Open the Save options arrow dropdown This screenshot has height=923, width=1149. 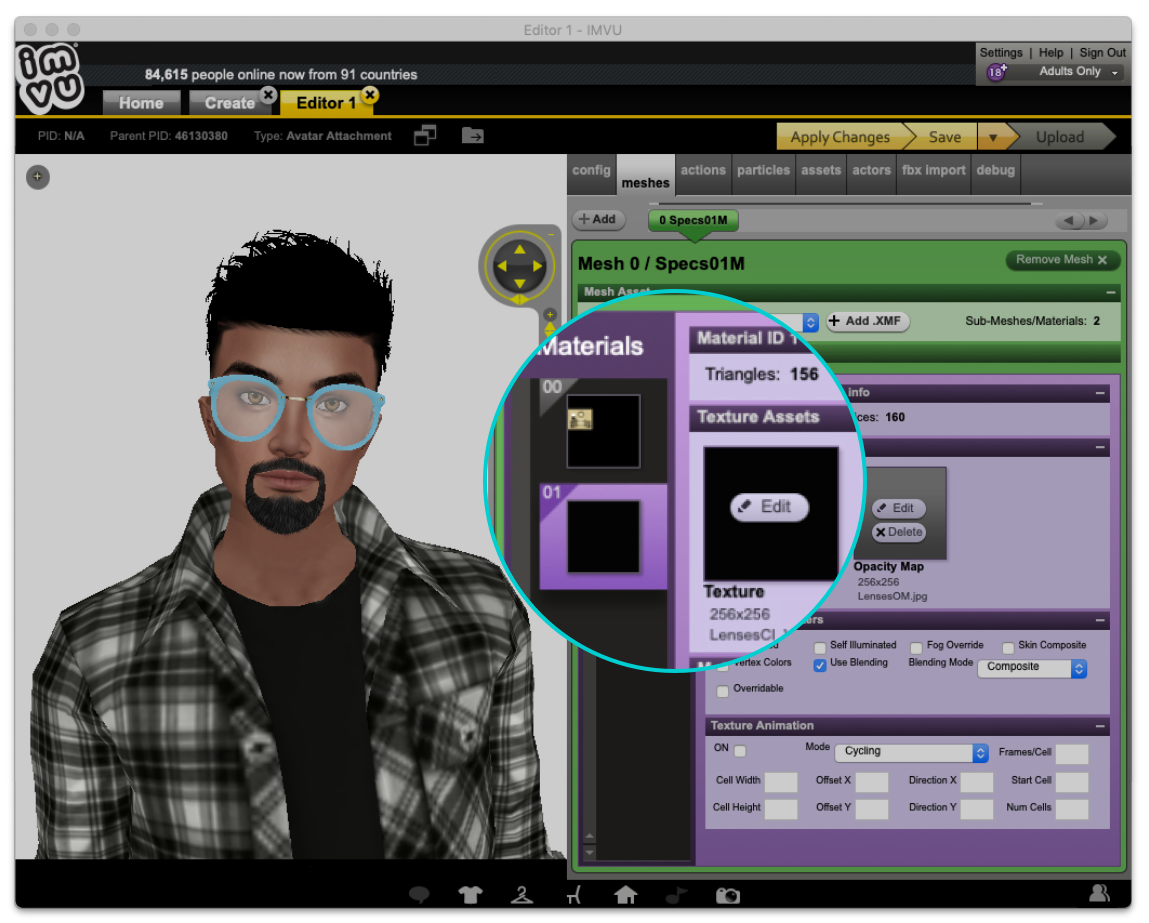click(993, 137)
